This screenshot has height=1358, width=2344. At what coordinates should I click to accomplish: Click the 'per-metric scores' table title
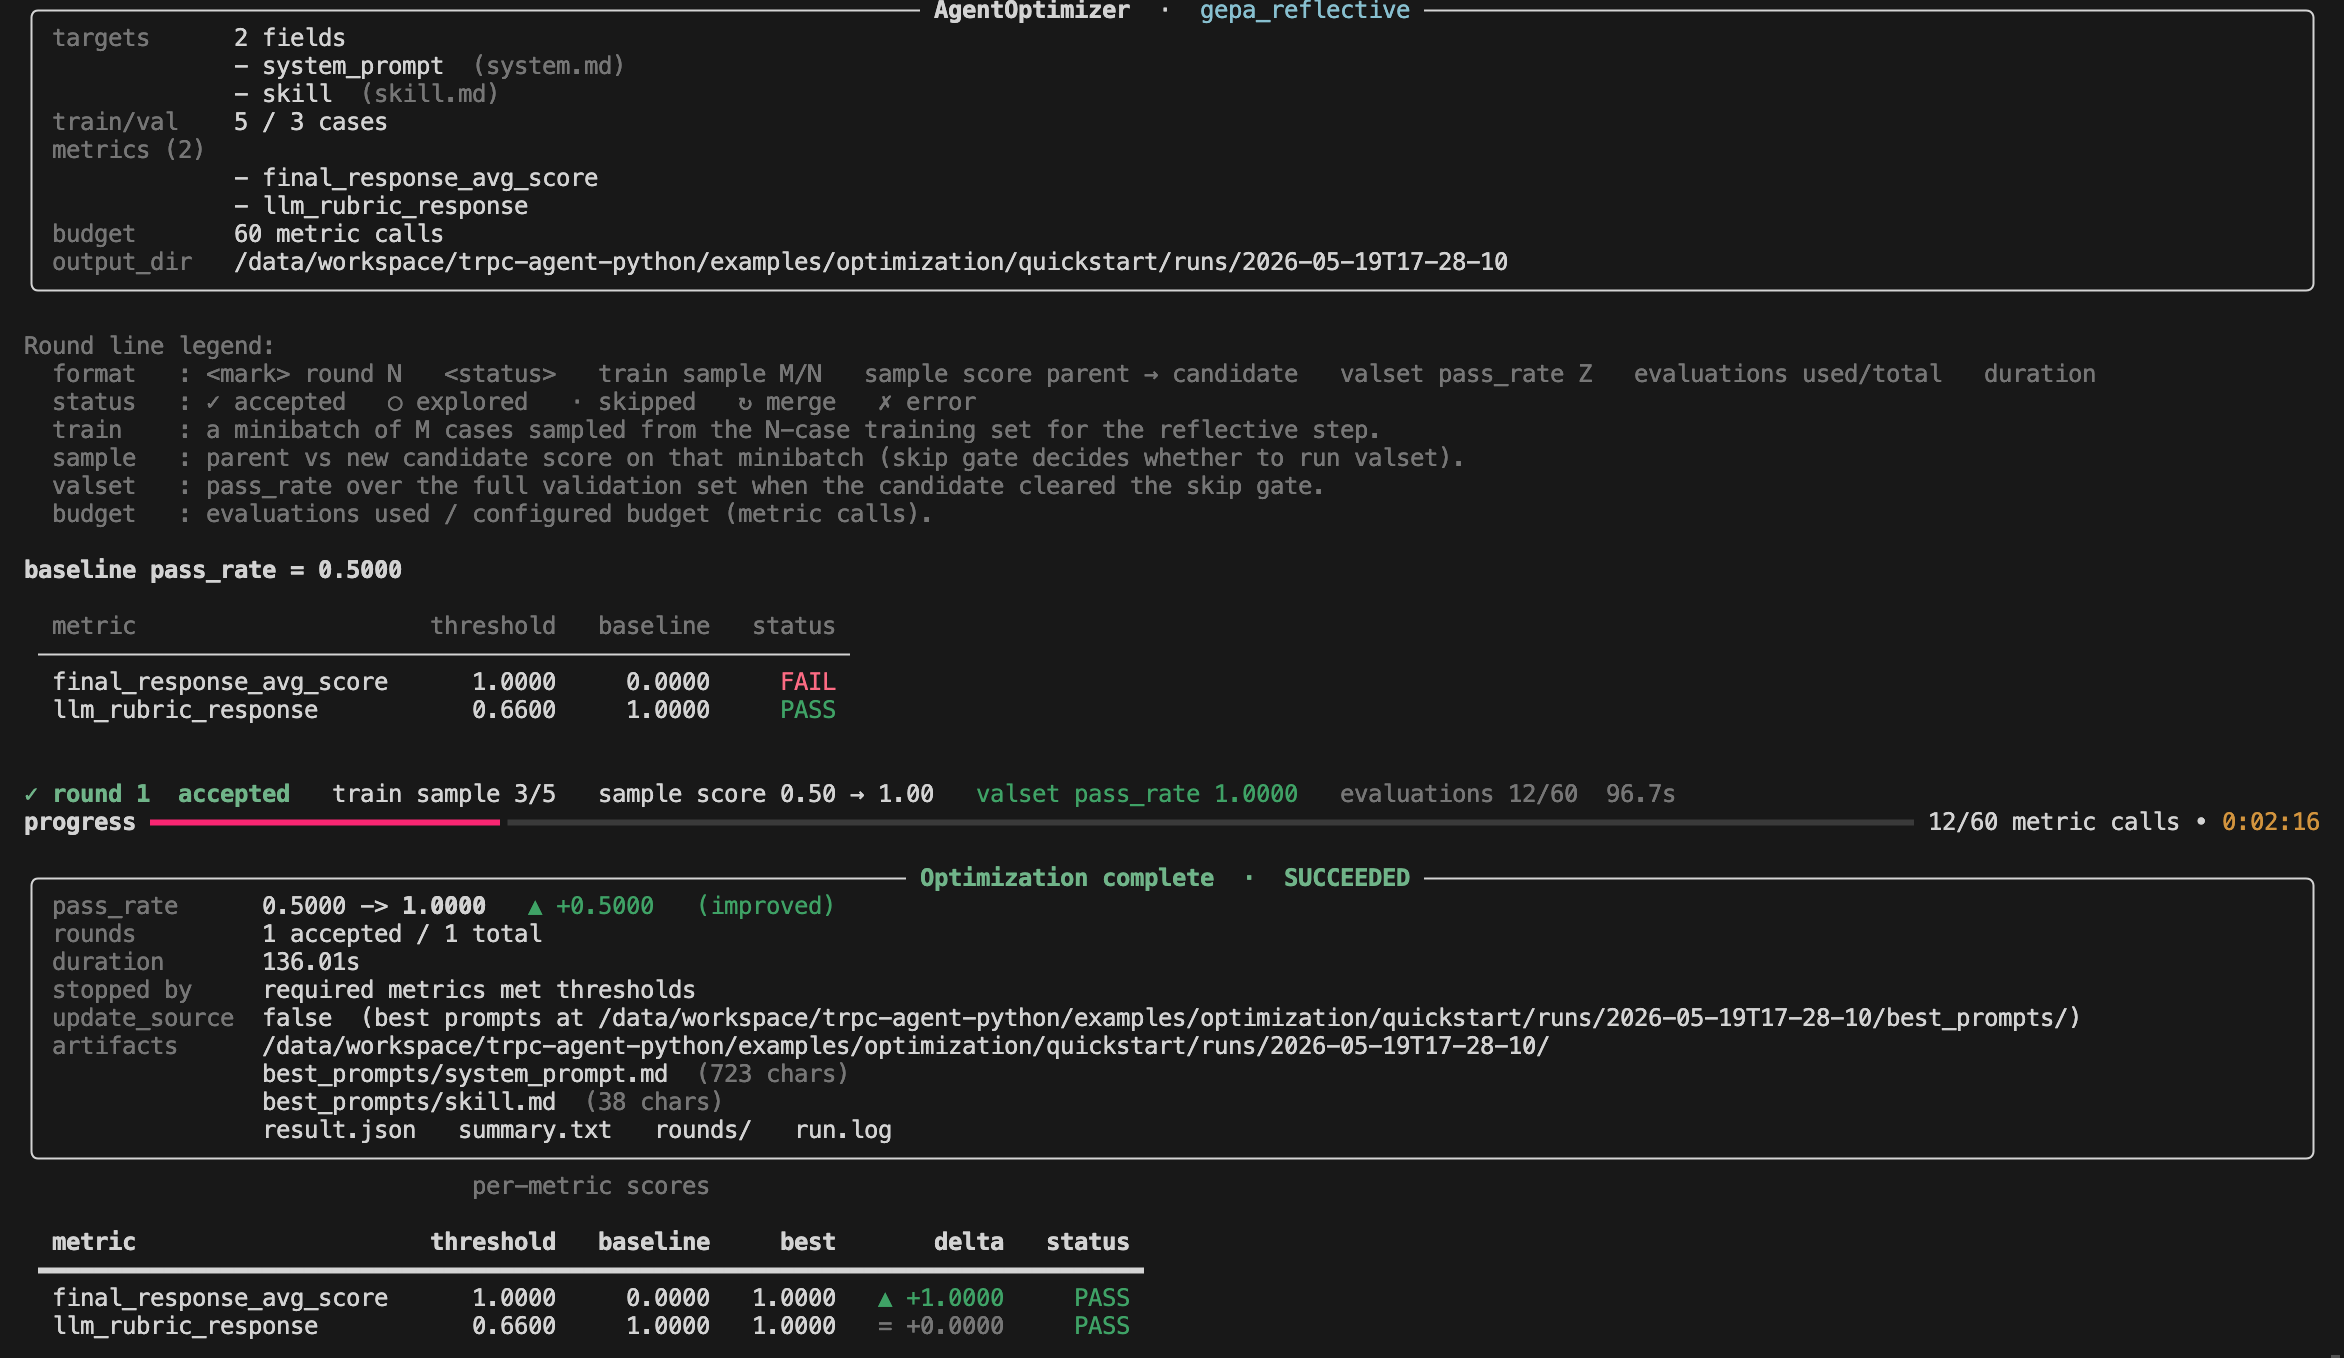[x=590, y=1186]
